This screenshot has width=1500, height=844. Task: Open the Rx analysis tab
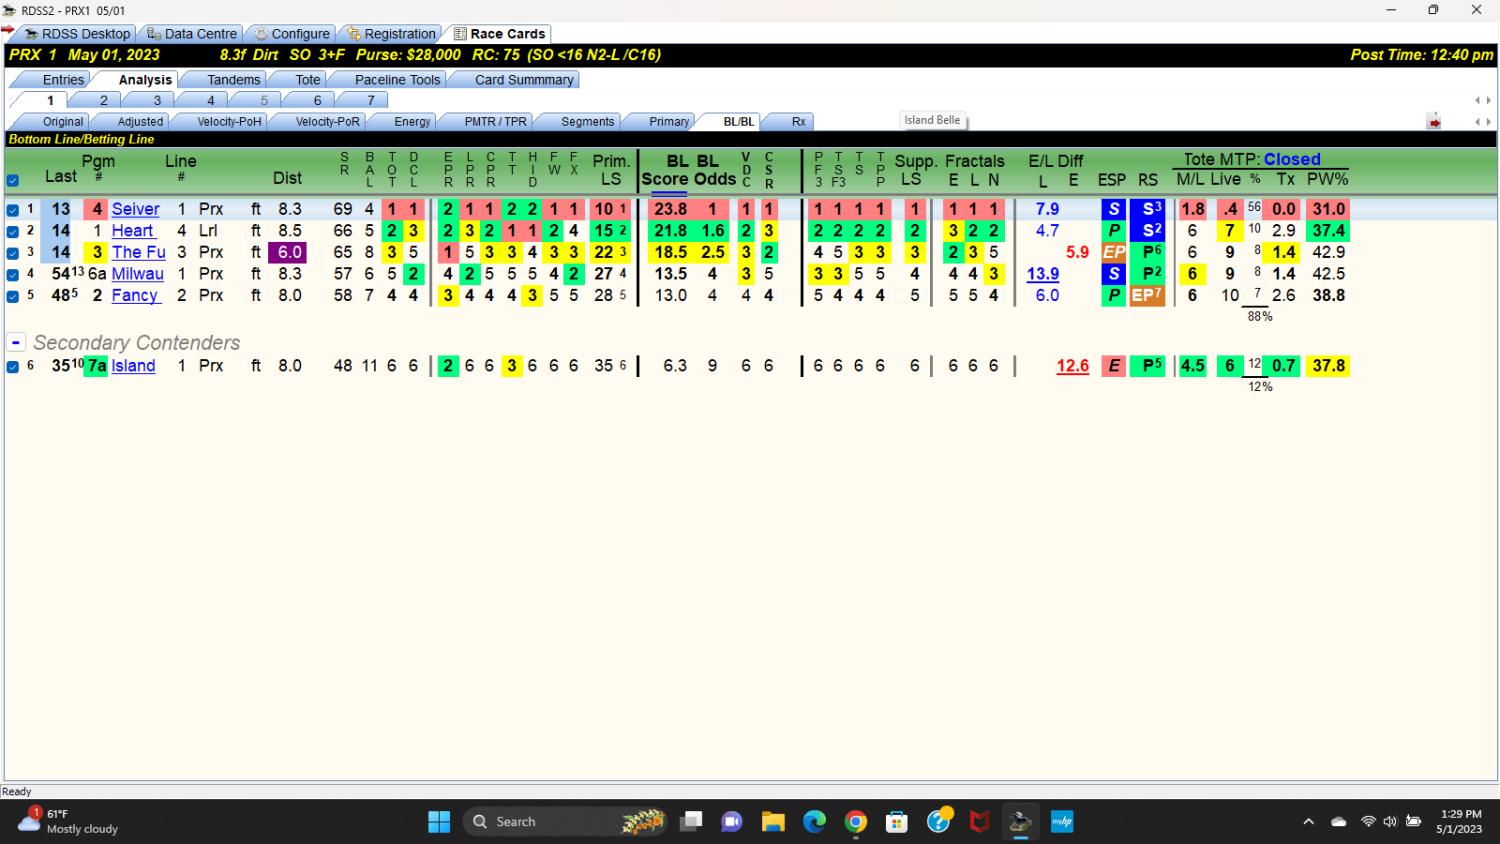click(x=798, y=122)
